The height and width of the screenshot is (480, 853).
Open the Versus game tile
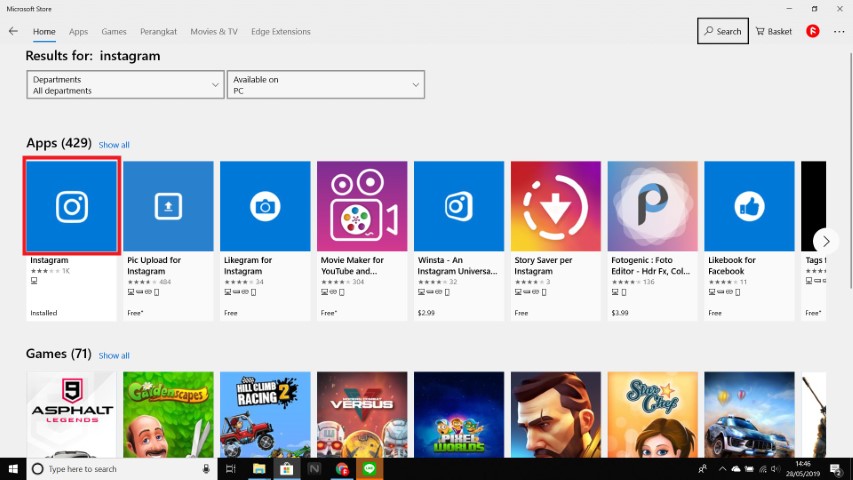click(x=362, y=414)
